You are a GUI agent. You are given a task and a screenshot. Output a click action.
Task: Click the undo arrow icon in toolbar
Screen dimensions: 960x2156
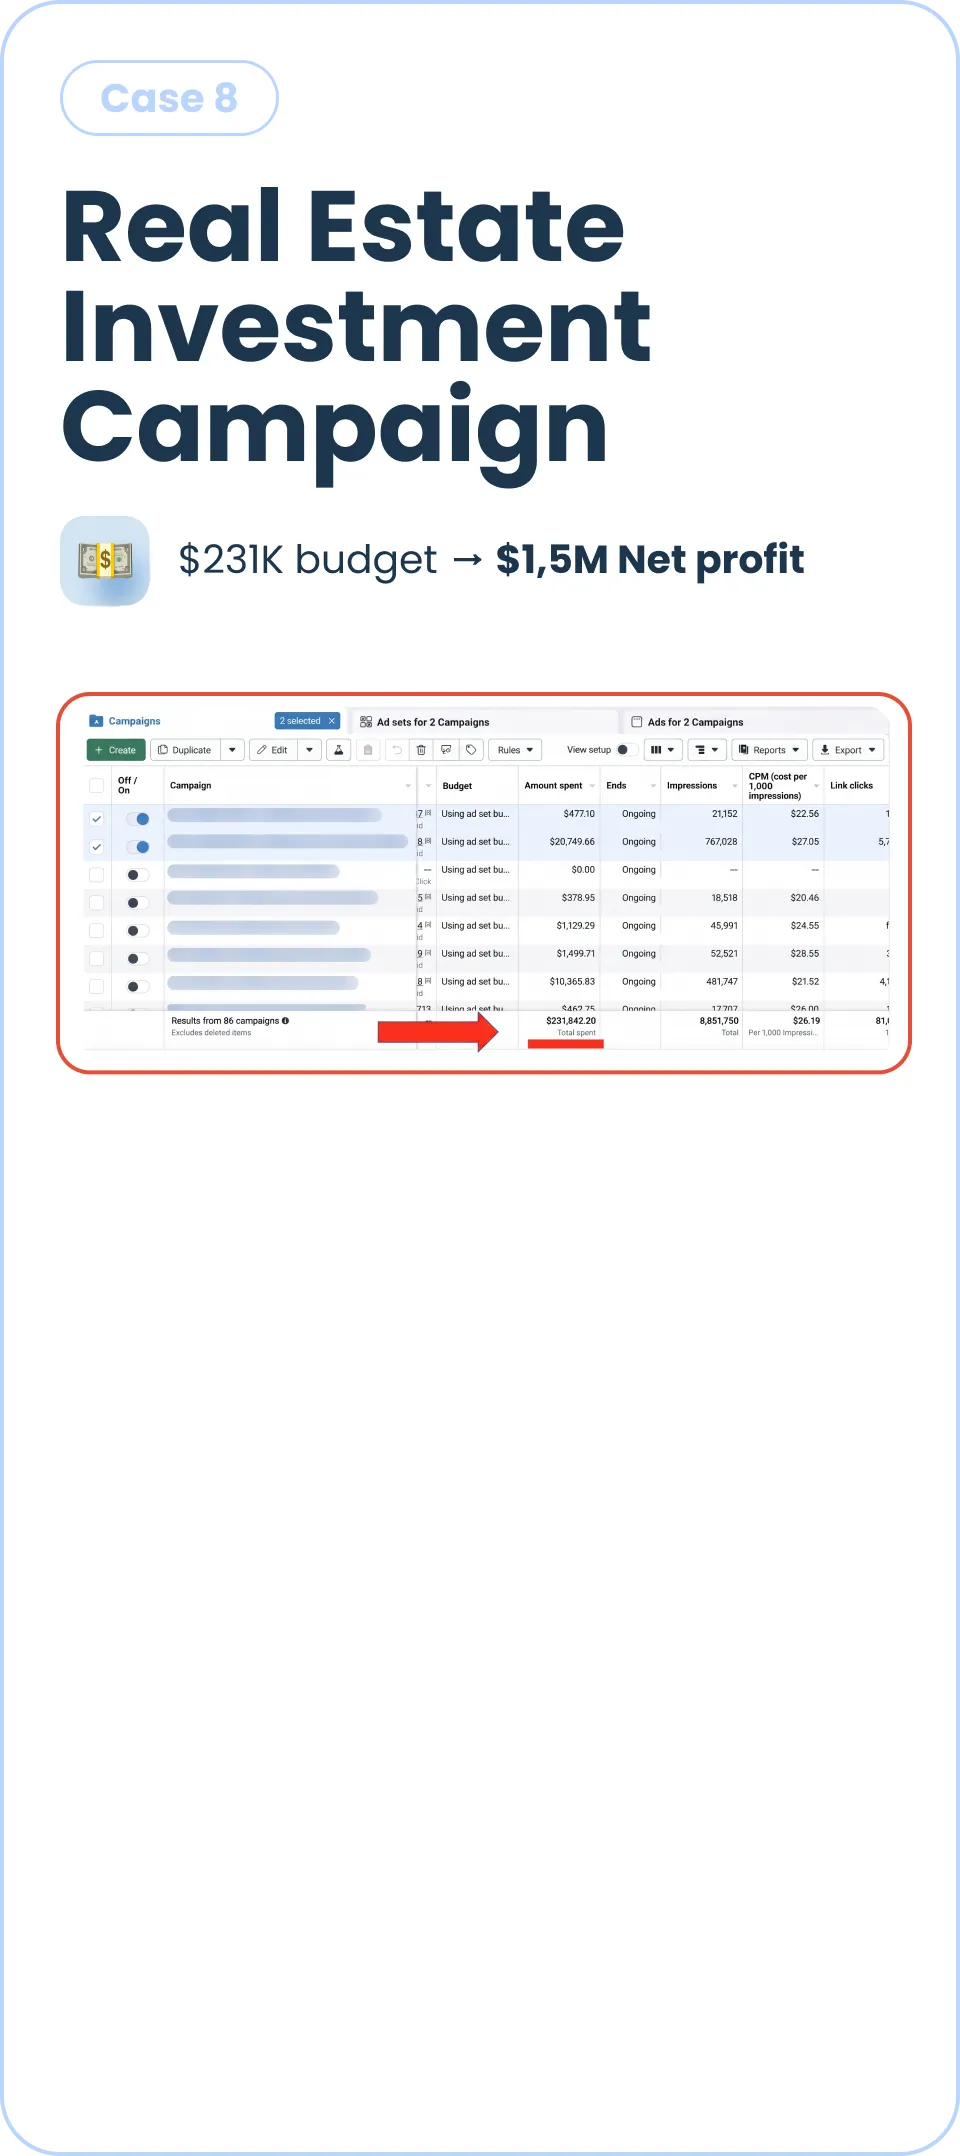point(397,750)
